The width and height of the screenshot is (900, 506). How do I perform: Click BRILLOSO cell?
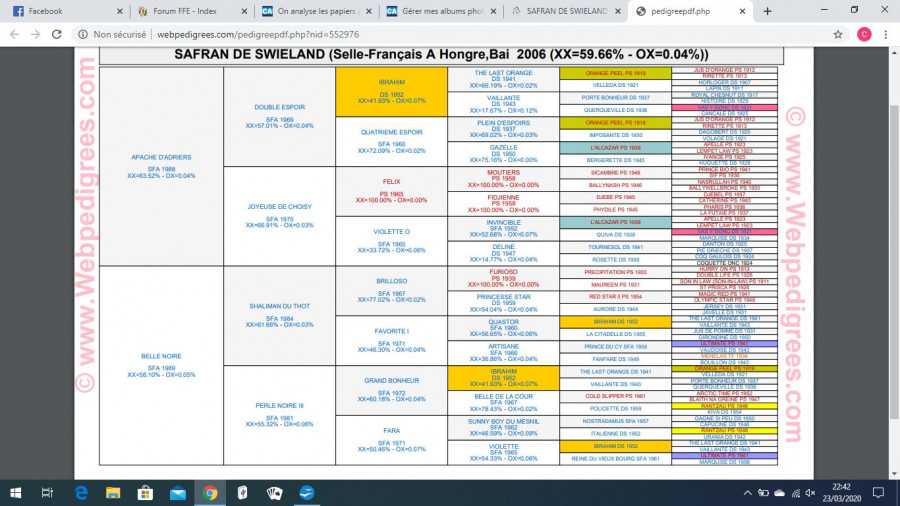[391, 291]
